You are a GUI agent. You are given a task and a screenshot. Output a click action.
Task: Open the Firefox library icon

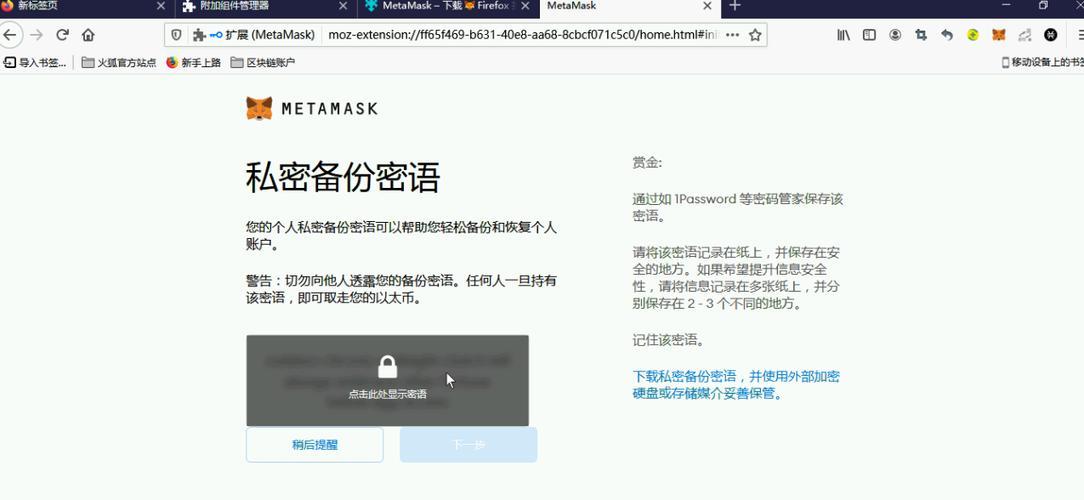click(x=844, y=35)
